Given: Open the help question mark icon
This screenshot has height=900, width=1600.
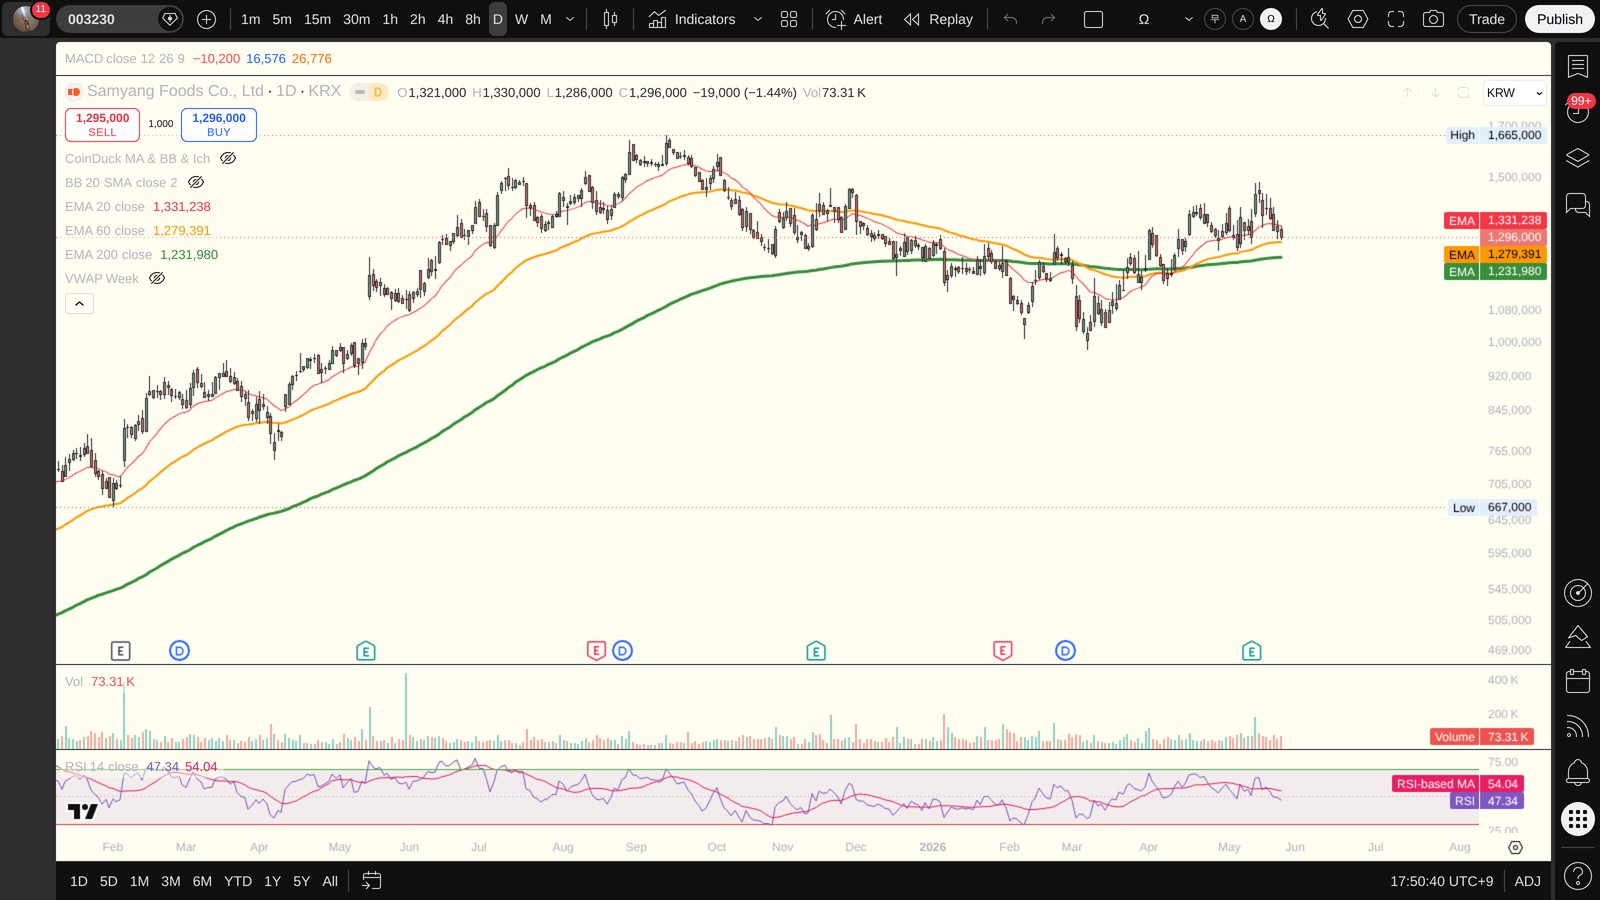Looking at the screenshot, I should [1578, 876].
